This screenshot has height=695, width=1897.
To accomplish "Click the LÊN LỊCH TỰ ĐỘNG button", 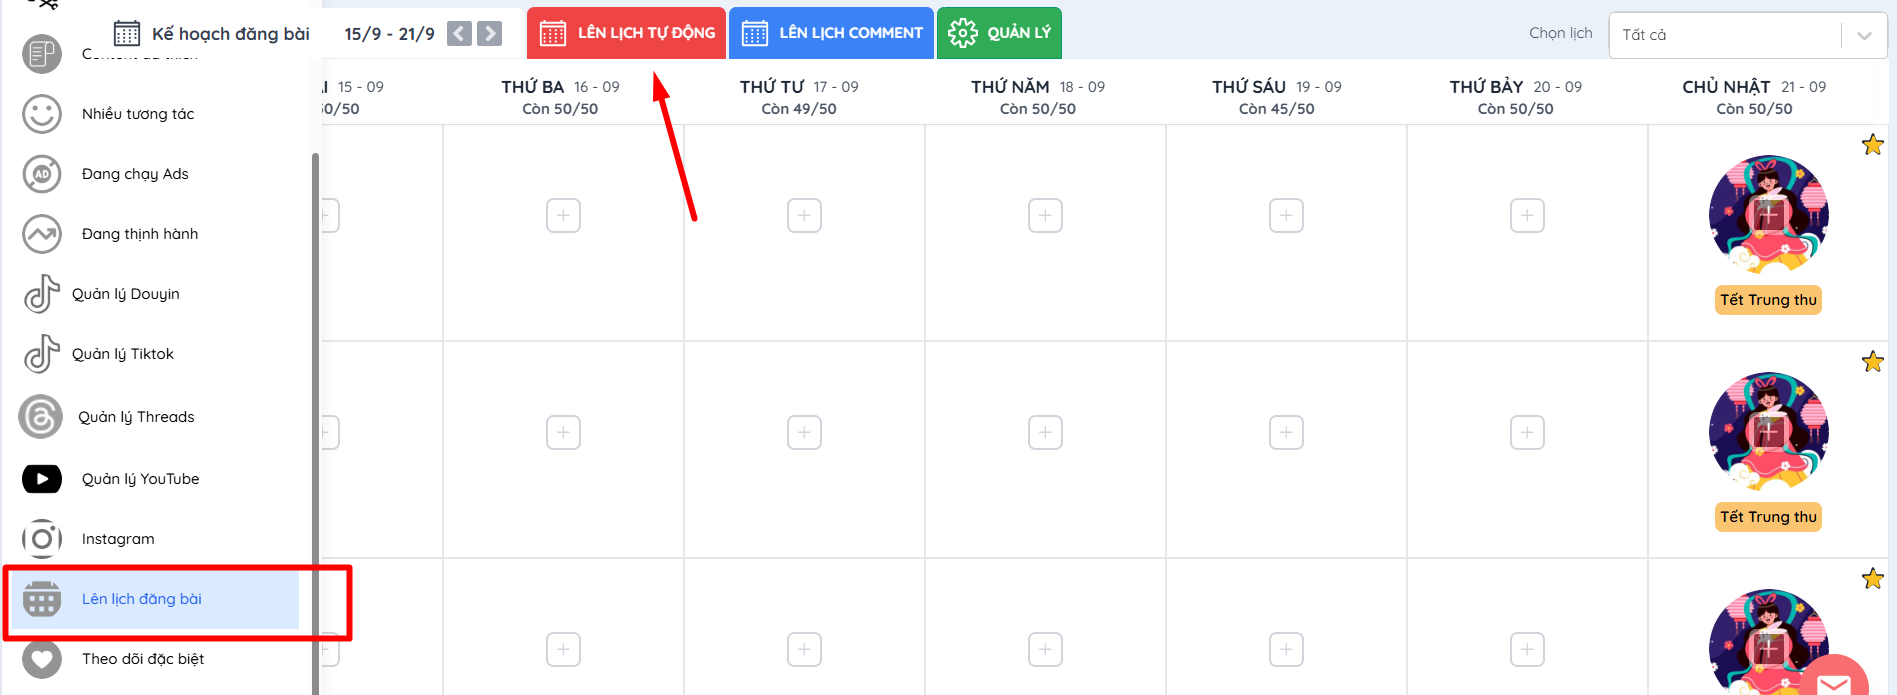I will point(627,33).
